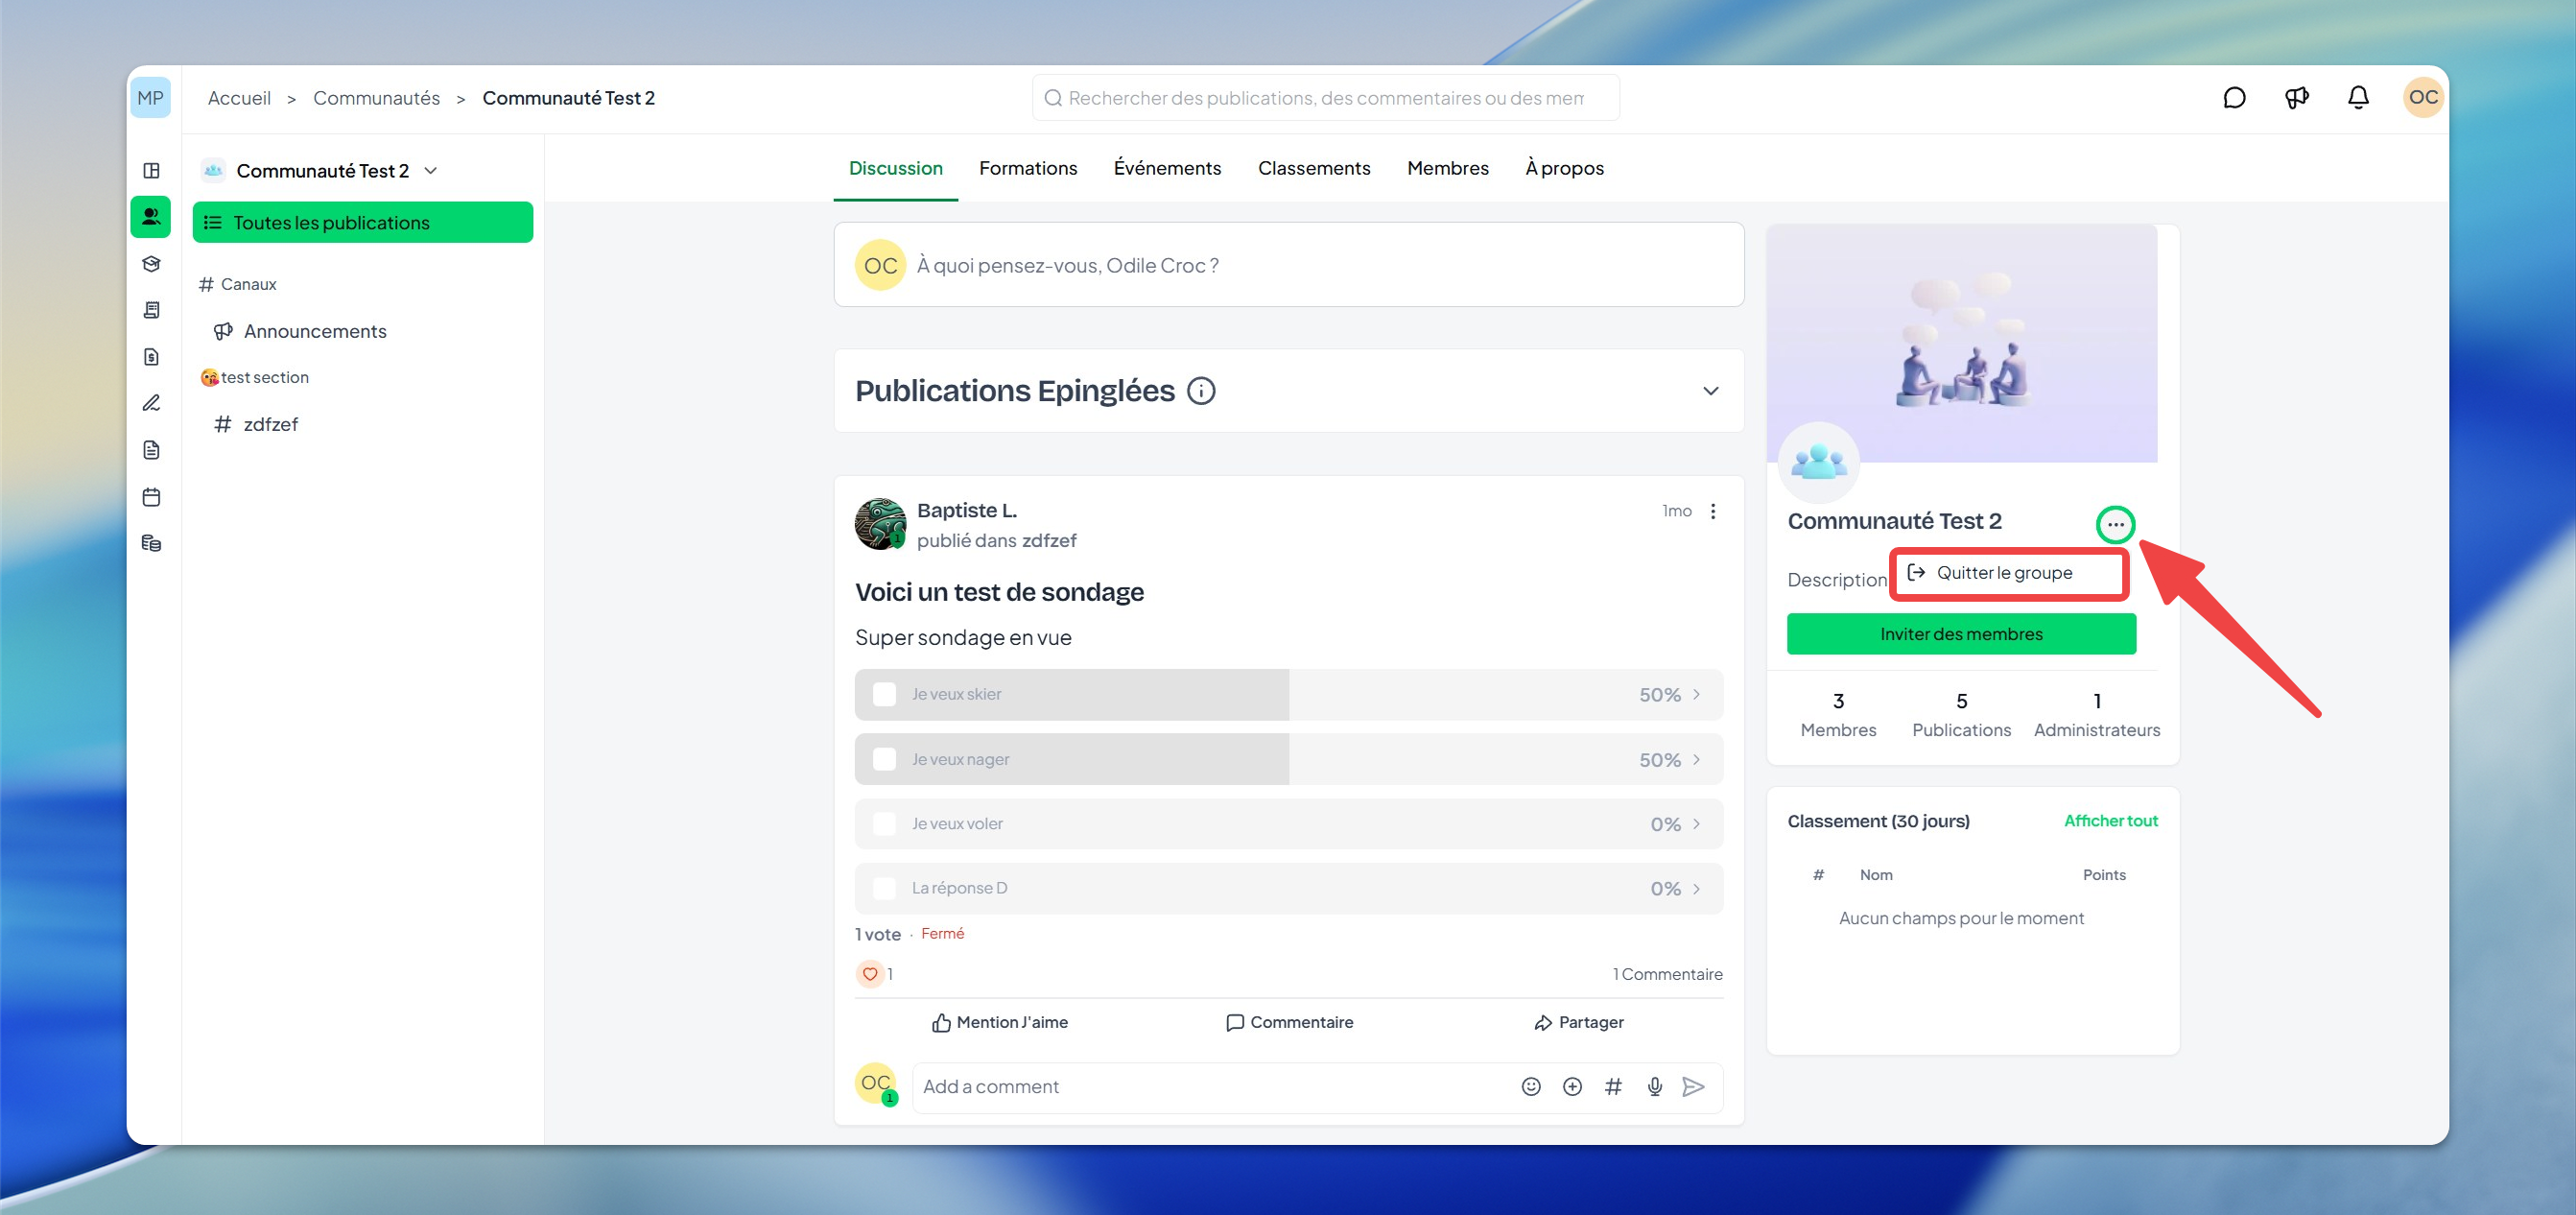The image size is (2576, 1215).
Task: Check the 'La réponse D' poll option
Action: (884, 889)
